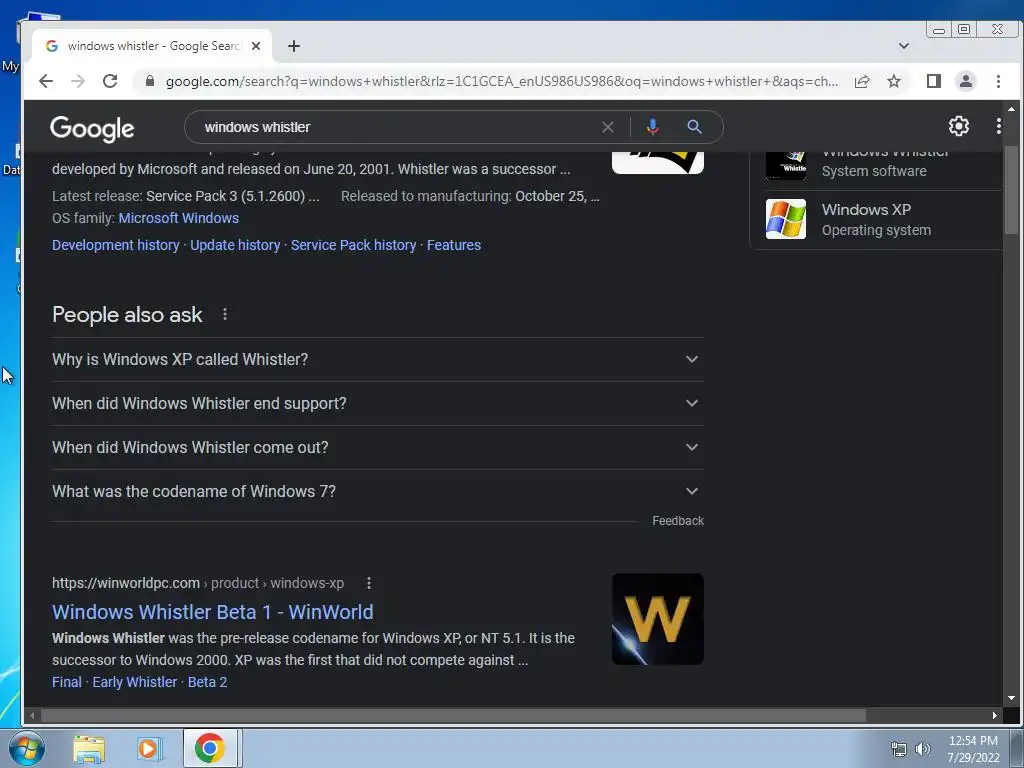
Task: Click the Chrome taskbar icon
Action: [210, 748]
